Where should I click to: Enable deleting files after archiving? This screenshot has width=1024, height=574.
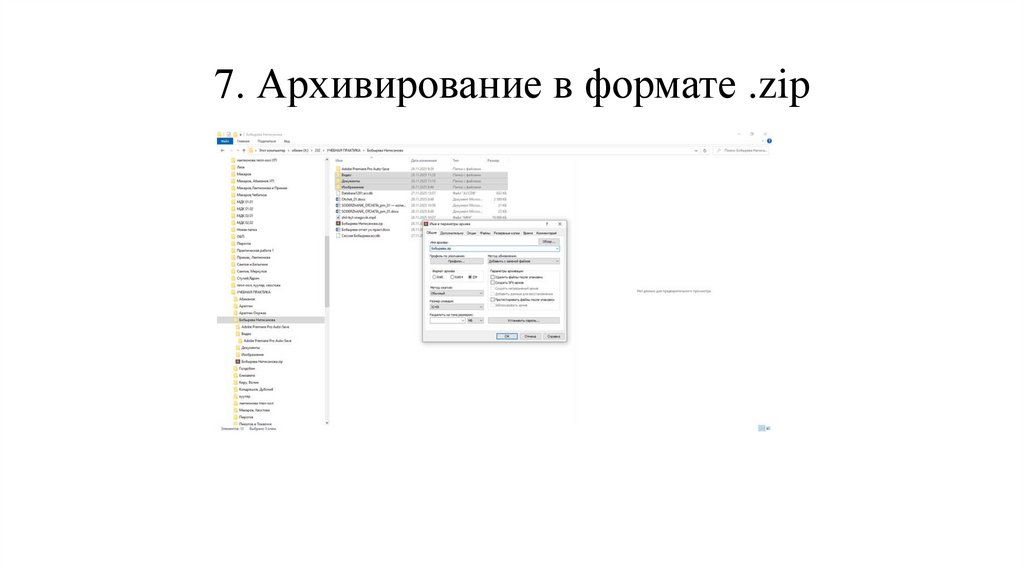(492, 277)
